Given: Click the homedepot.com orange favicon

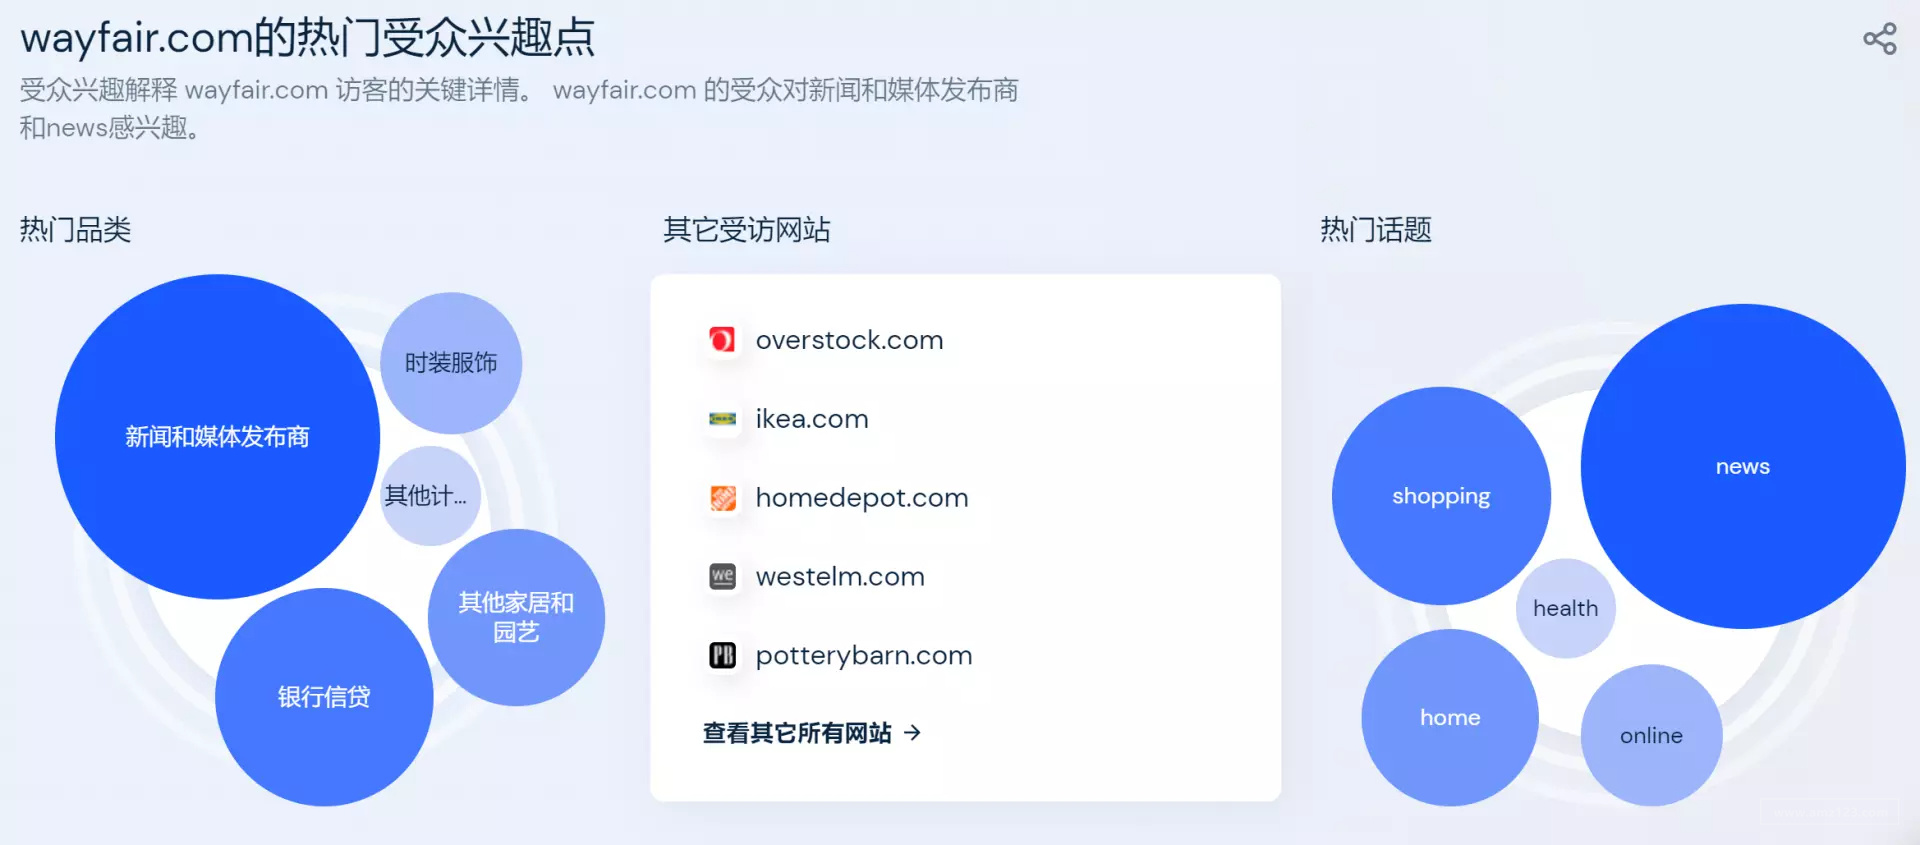Looking at the screenshot, I should click(722, 498).
